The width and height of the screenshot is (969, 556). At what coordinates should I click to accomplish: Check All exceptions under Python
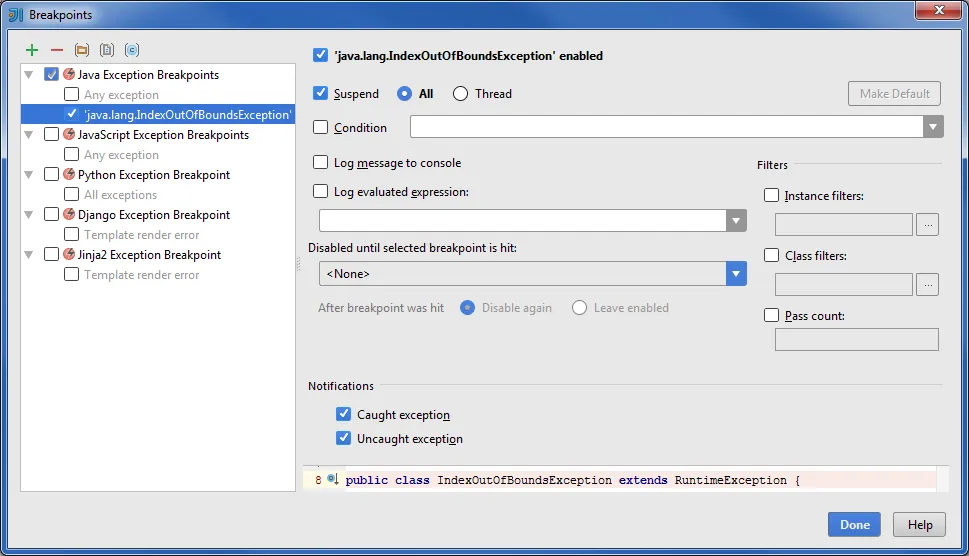[x=72, y=195]
